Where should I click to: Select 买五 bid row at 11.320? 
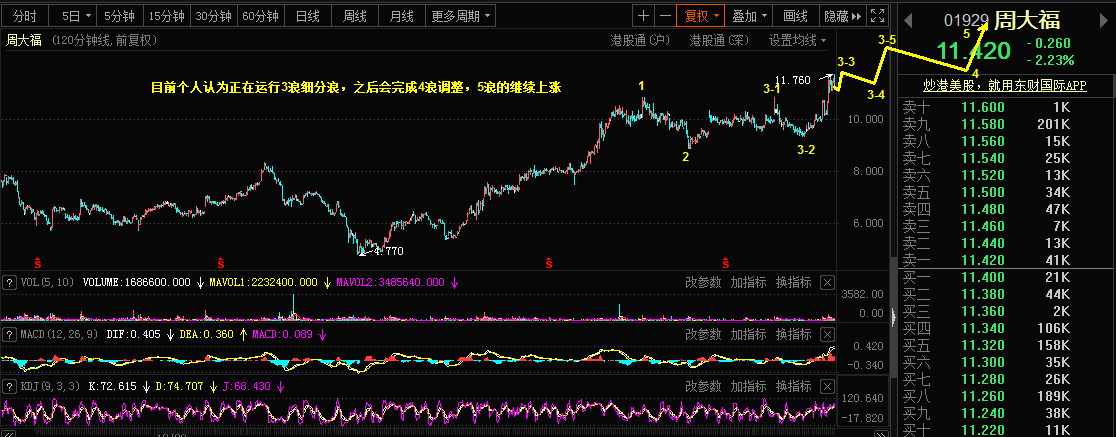coord(1005,345)
